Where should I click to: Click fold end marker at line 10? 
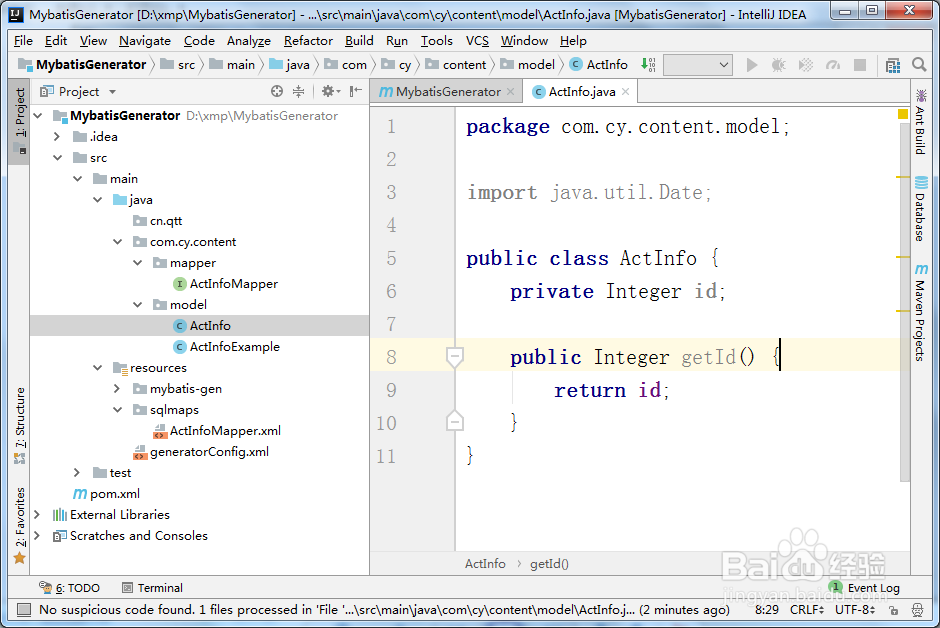[454, 422]
